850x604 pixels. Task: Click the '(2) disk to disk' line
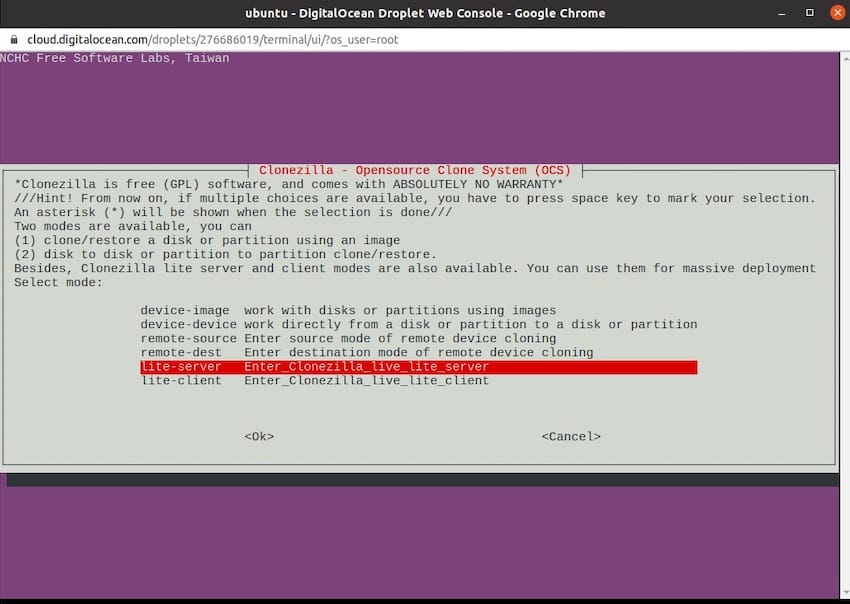click(x=226, y=254)
